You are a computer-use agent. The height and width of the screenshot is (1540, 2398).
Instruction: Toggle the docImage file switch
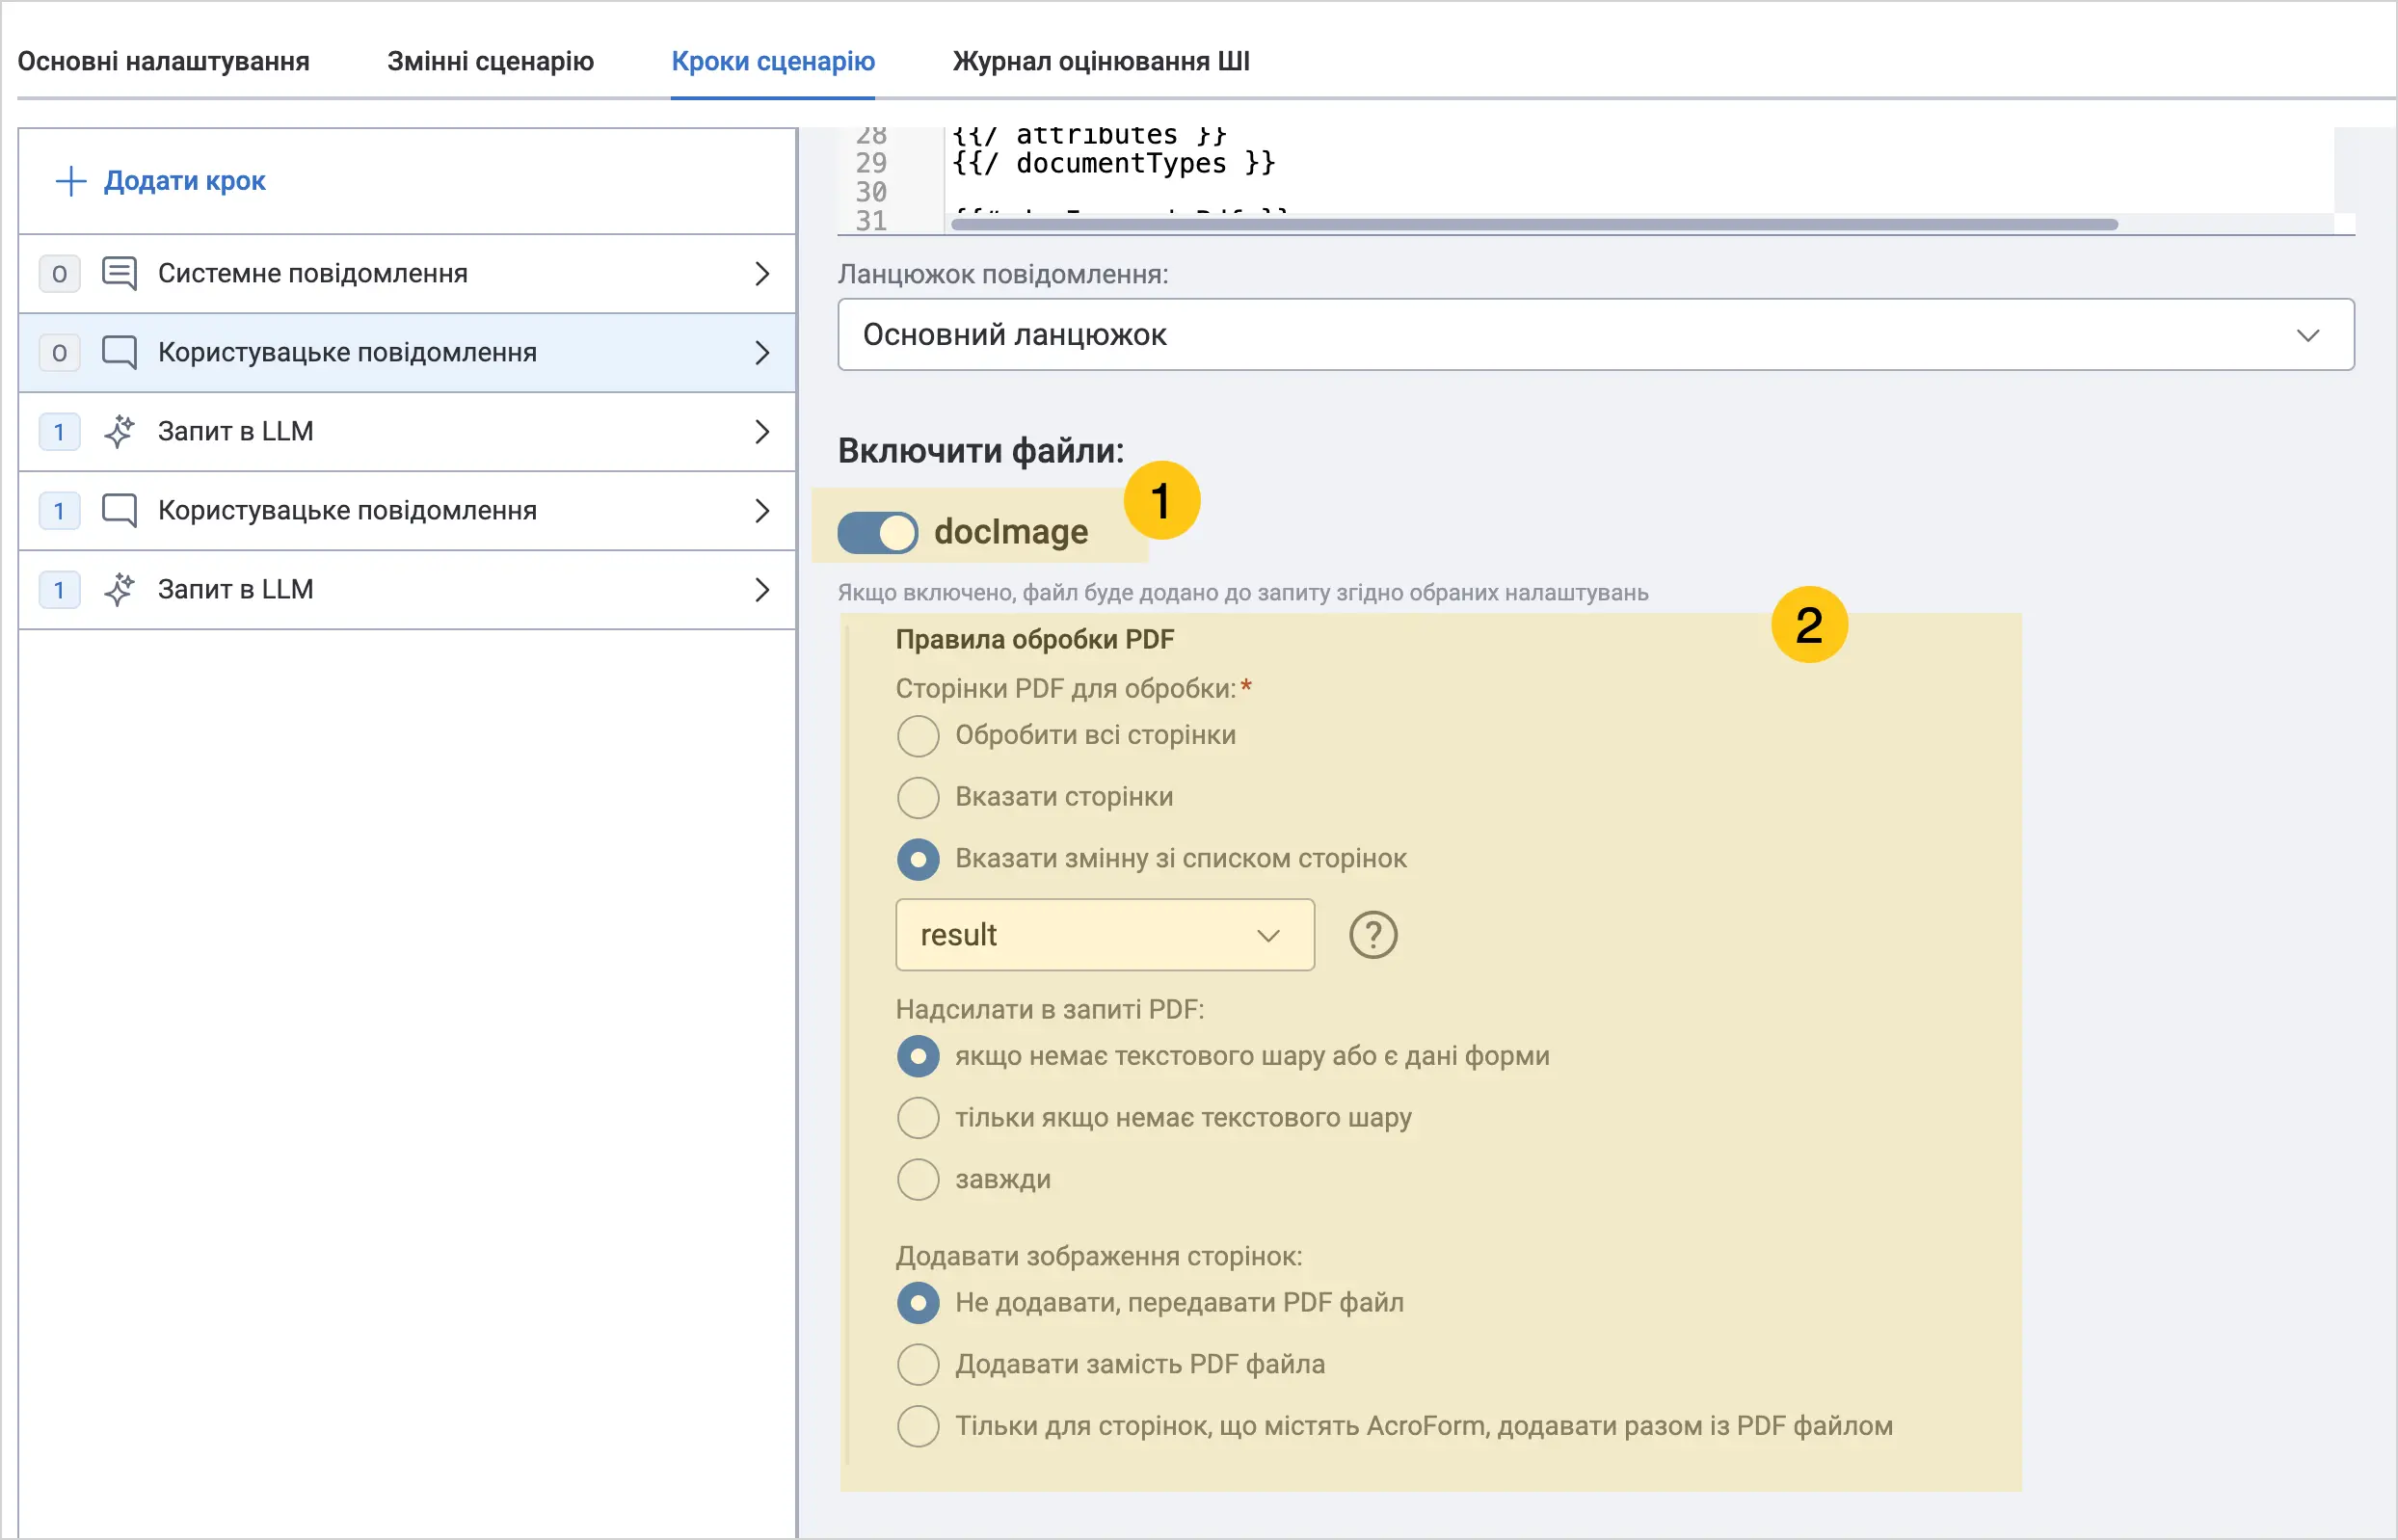(877, 532)
